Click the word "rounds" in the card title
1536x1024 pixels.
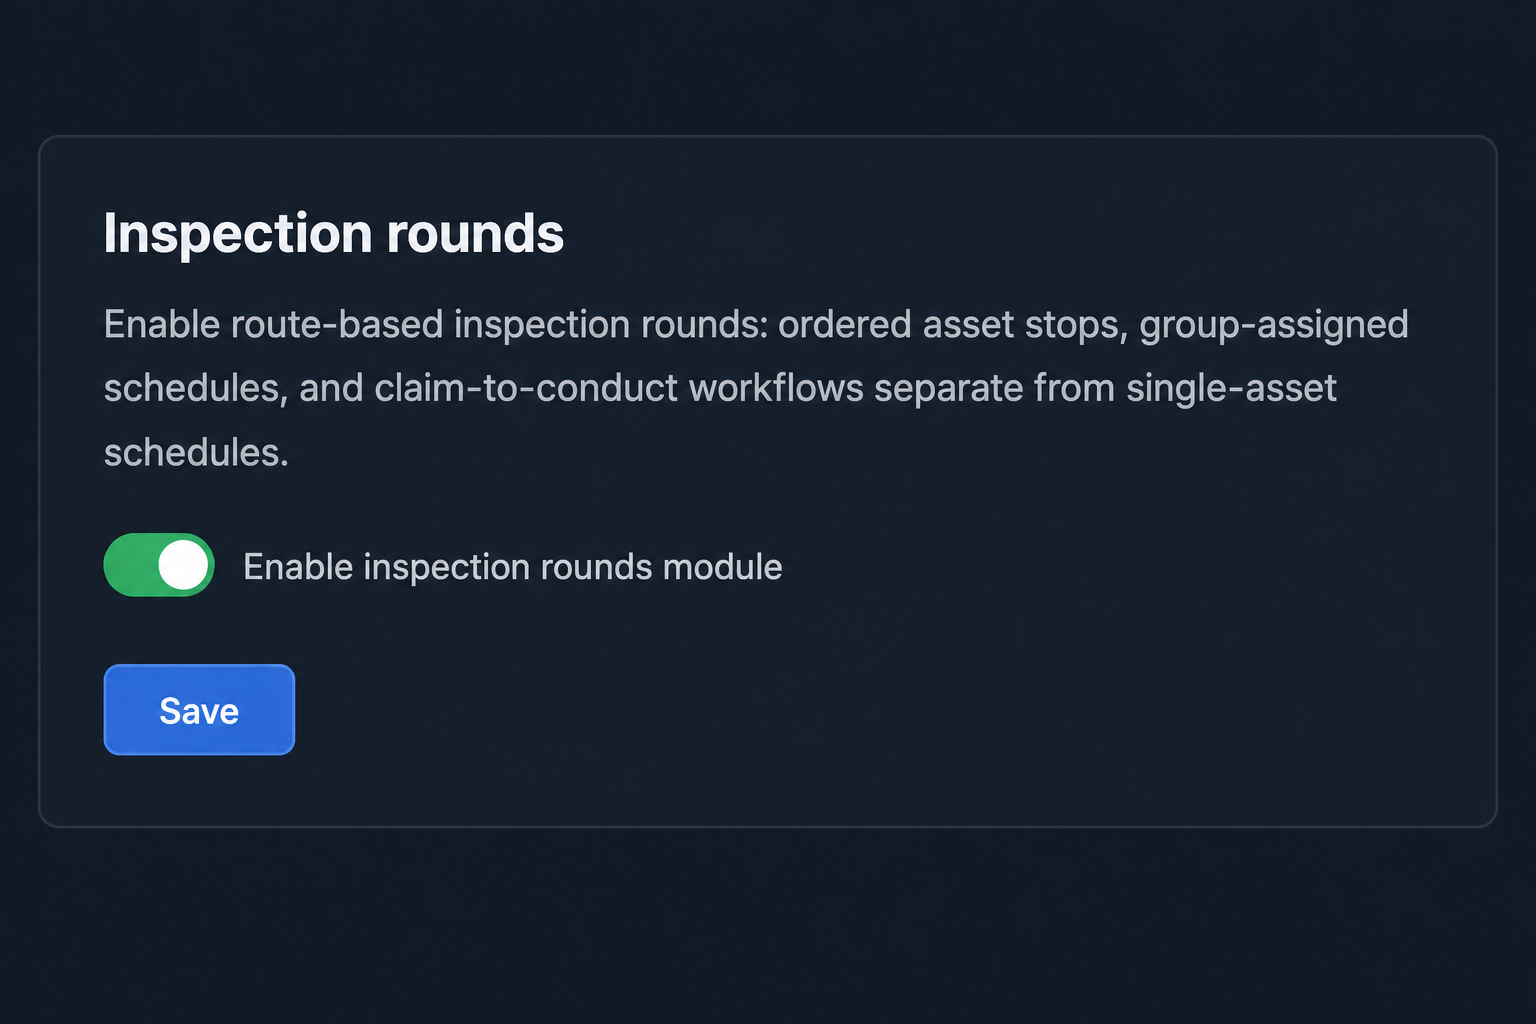[475, 234]
